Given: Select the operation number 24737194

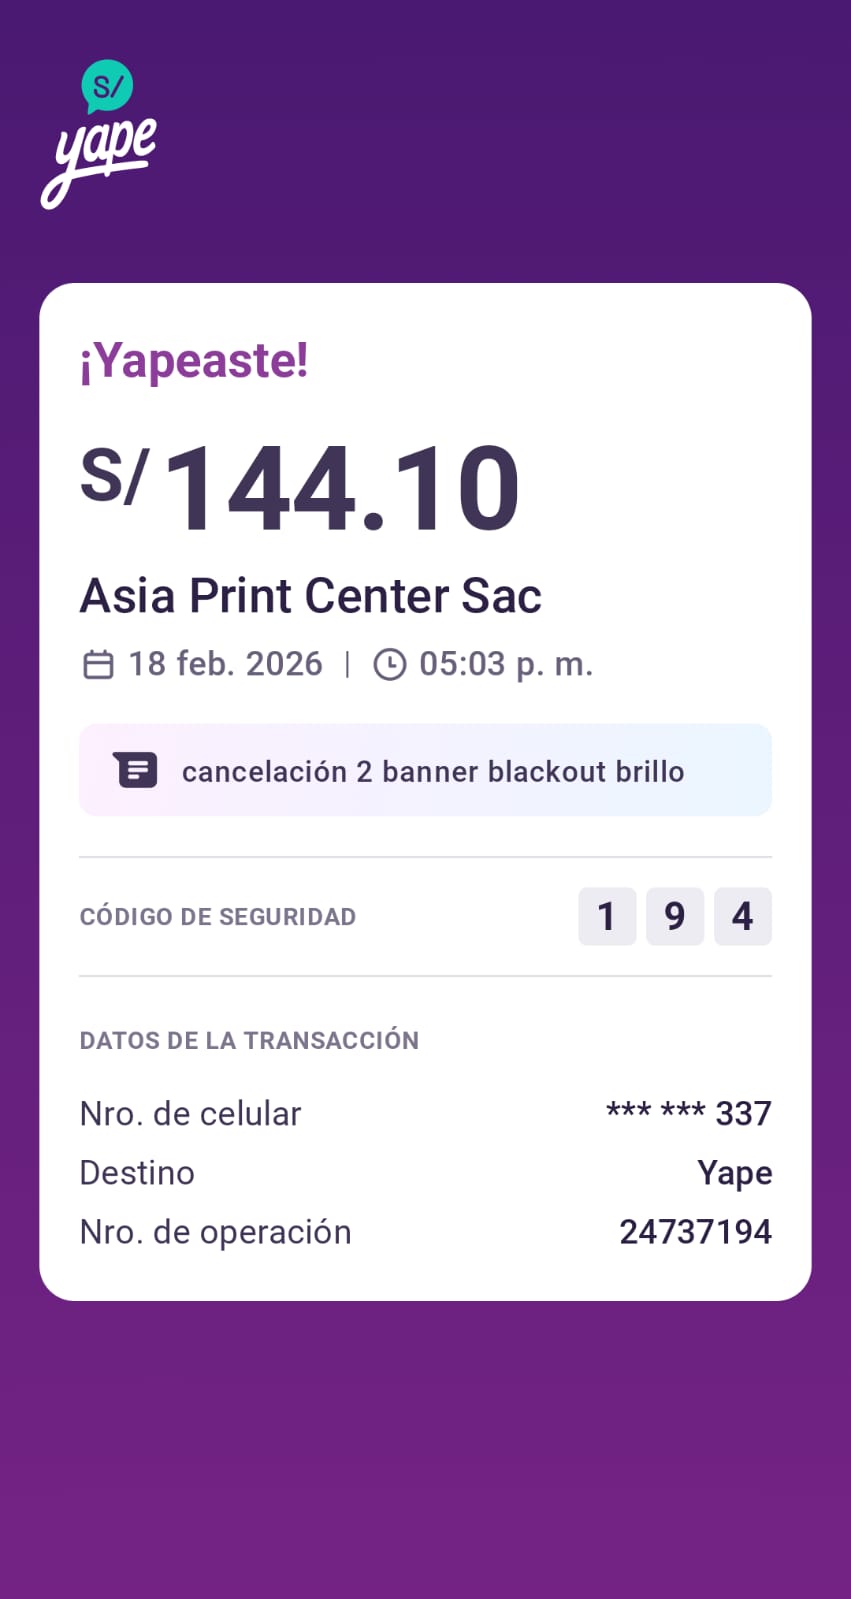Looking at the screenshot, I should click(x=695, y=1232).
